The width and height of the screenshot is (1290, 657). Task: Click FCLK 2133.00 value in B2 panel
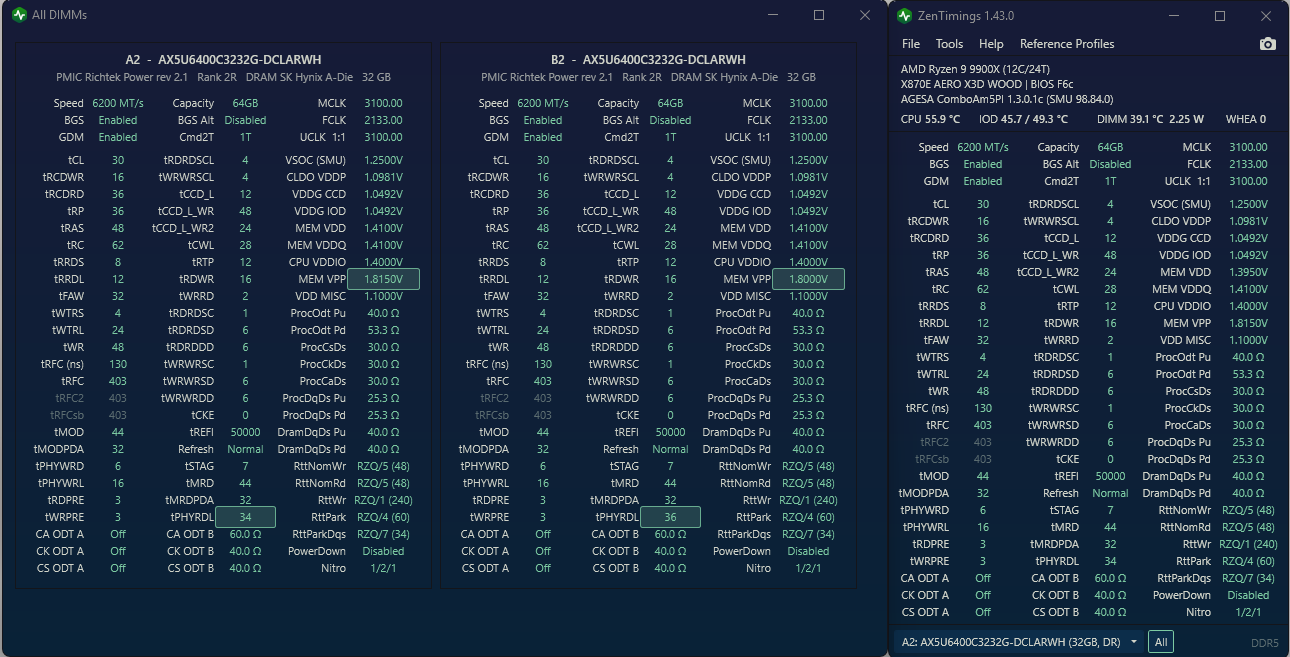[x=808, y=120]
